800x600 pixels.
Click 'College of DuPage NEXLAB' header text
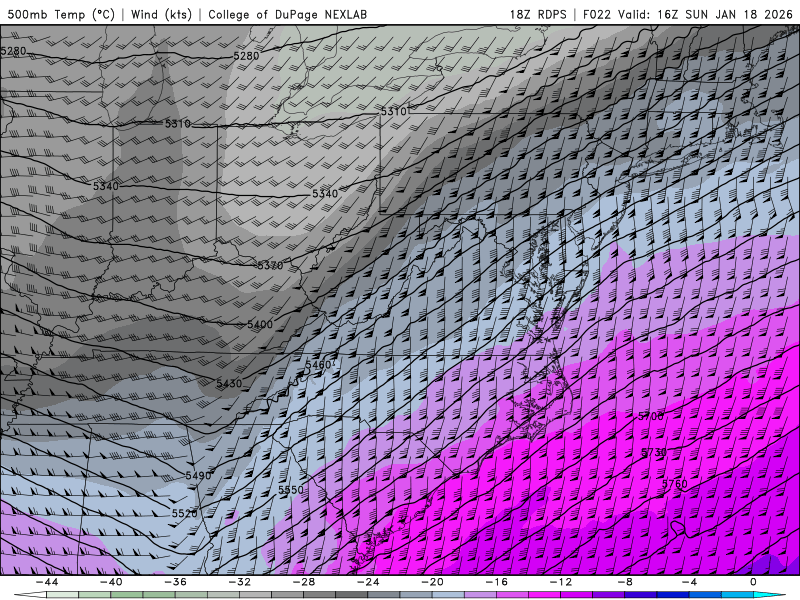[287, 14]
